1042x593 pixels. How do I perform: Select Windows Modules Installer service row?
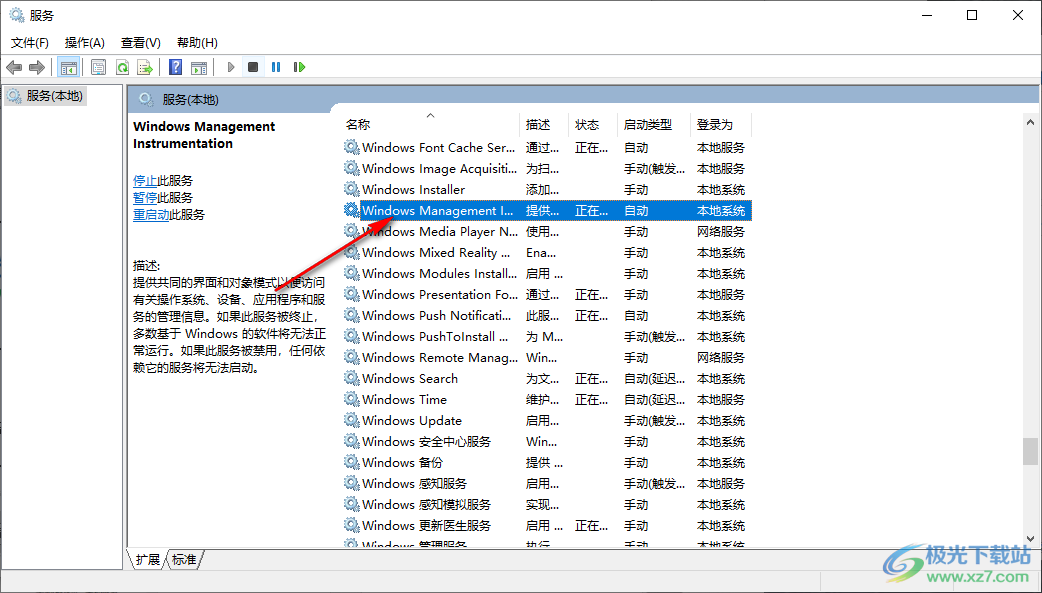548,273
